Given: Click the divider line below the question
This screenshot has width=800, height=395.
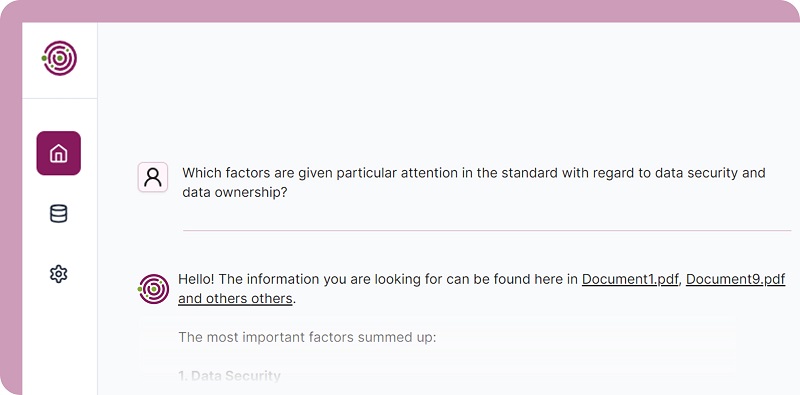Looking at the screenshot, I should point(487,231).
